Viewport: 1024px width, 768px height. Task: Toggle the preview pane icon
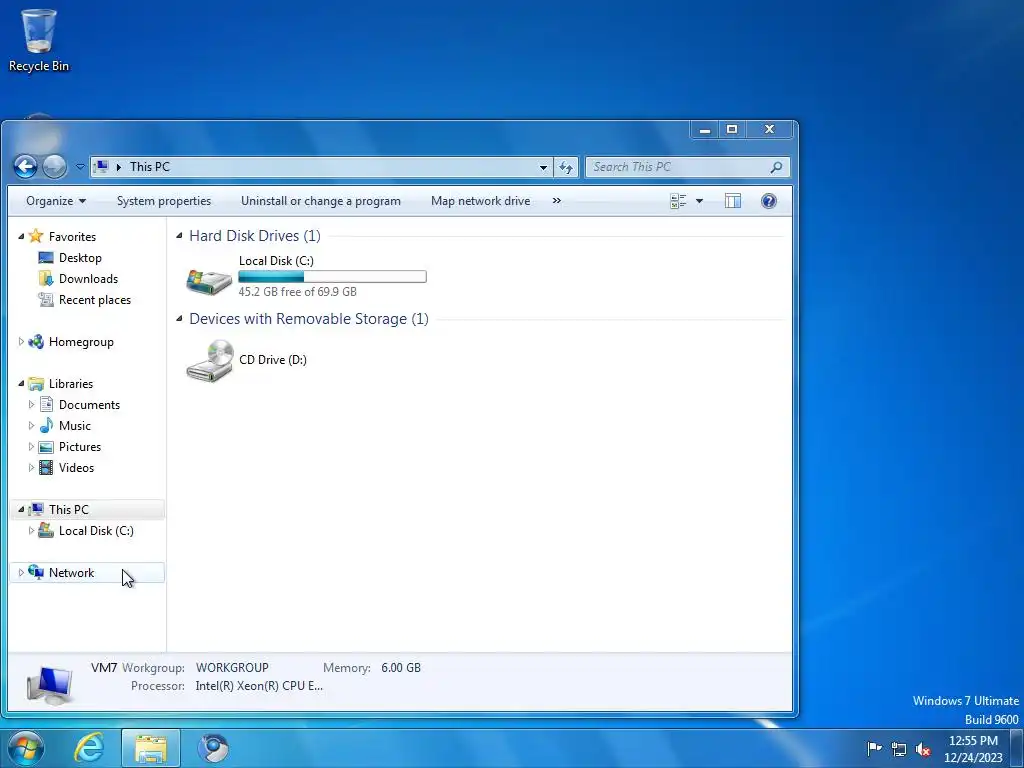click(733, 201)
